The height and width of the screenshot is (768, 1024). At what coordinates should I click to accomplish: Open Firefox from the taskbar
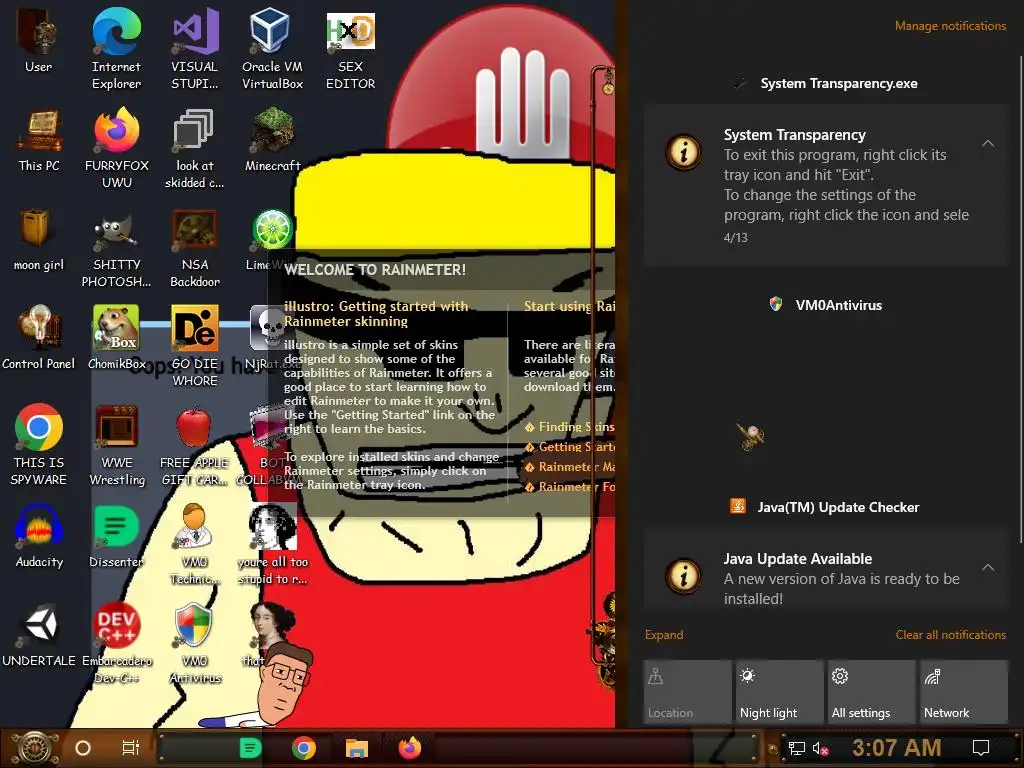[x=410, y=748]
